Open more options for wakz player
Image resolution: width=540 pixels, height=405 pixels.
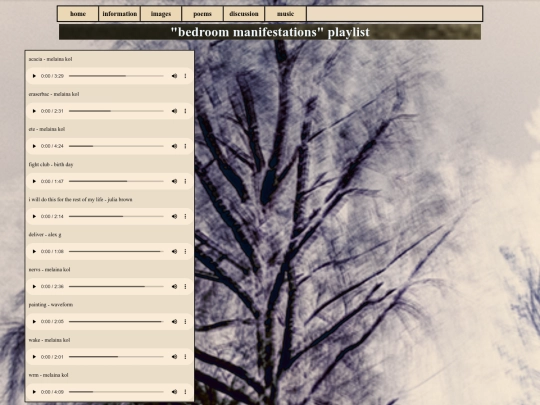click(x=185, y=357)
